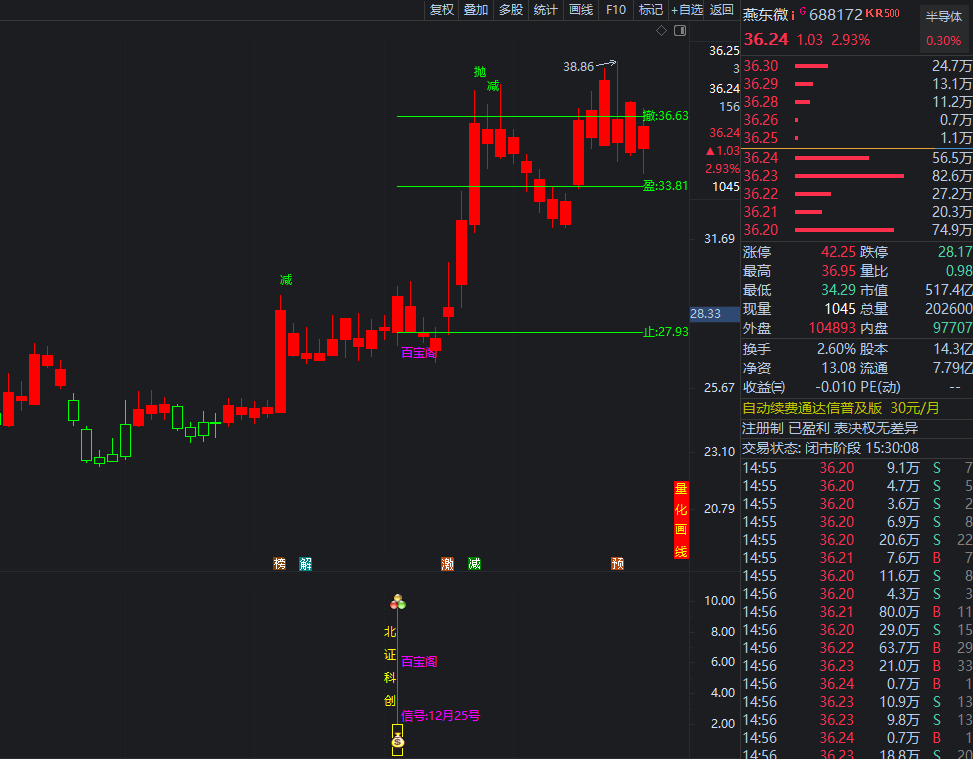Open the 复权 adjustment menu
The height and width of the screenshot is (759, 973).
coord(441,10)
